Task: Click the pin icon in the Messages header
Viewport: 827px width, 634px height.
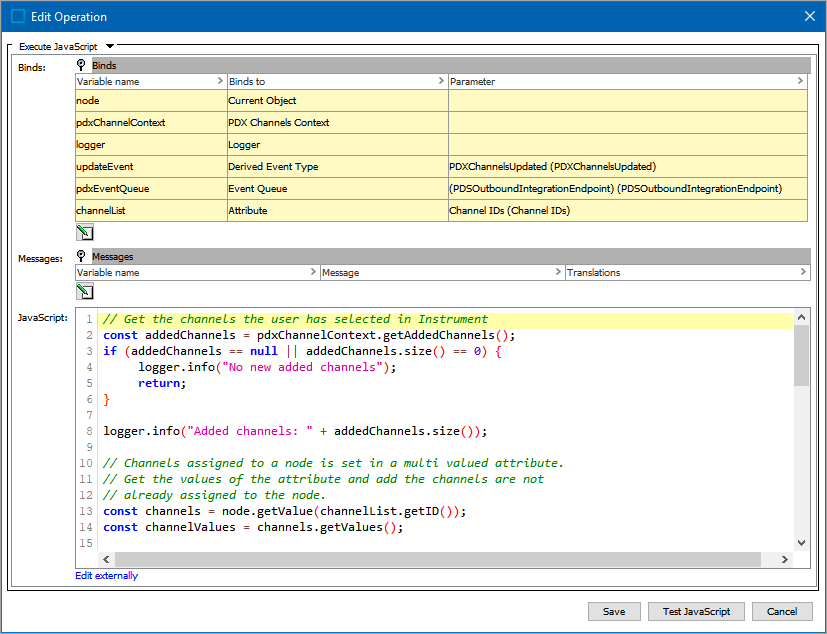Action: (82, 257)
